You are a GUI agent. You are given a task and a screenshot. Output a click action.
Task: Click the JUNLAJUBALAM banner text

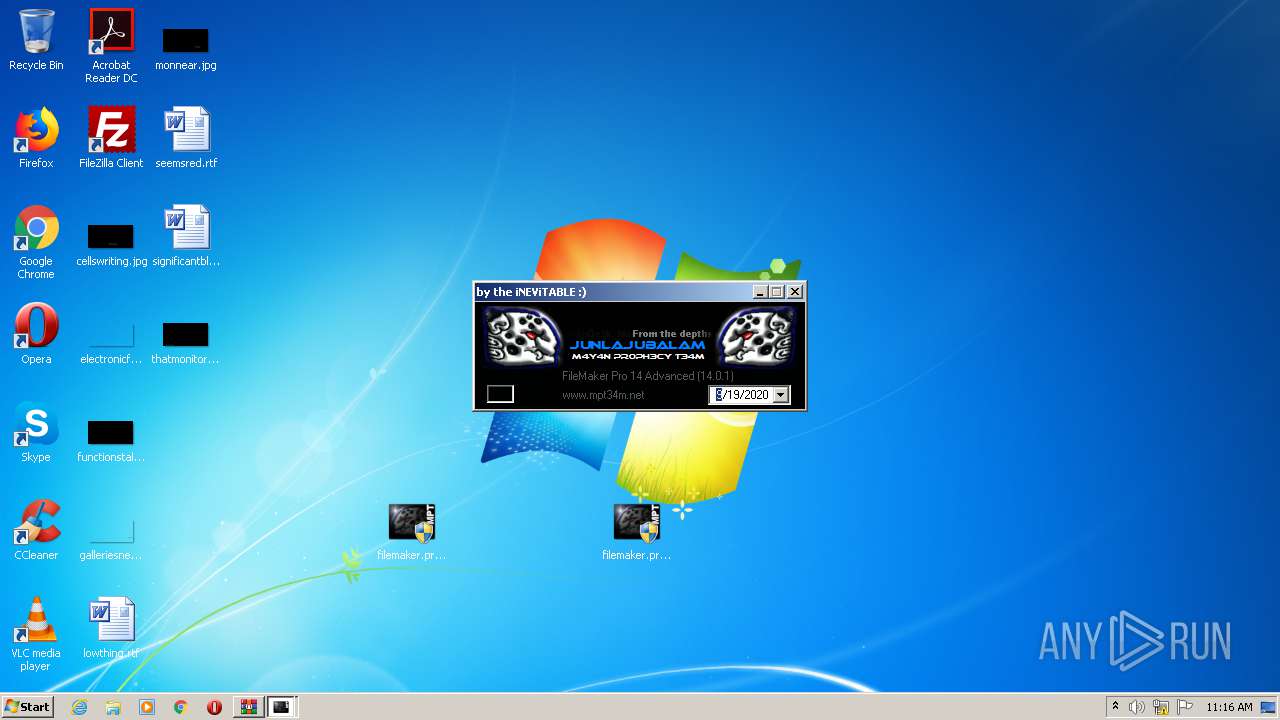point(637,345)
